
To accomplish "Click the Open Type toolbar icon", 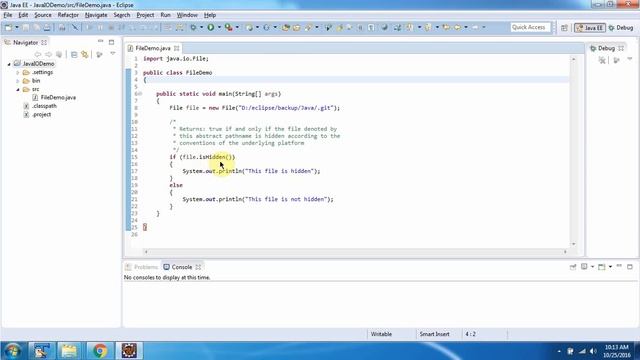I will pyautogui.click(x=286, y=27).
